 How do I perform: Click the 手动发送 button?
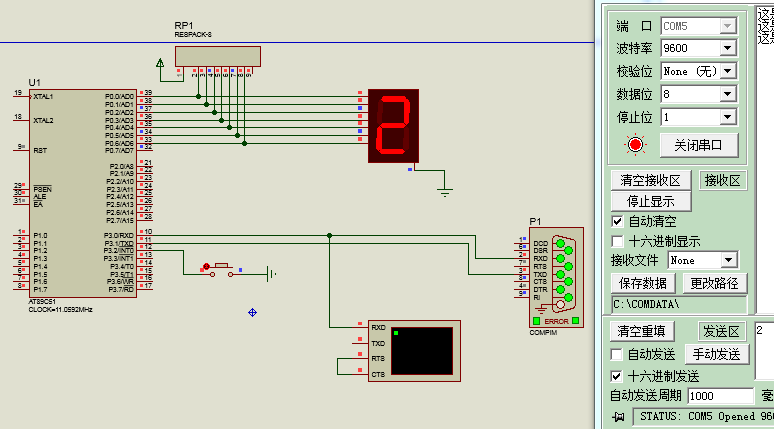(716, 354)
